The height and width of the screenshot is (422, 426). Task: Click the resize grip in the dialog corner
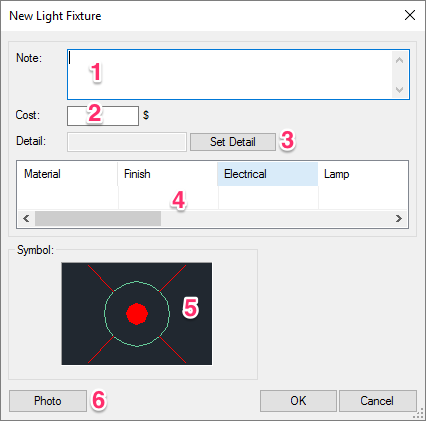(418, 413)
